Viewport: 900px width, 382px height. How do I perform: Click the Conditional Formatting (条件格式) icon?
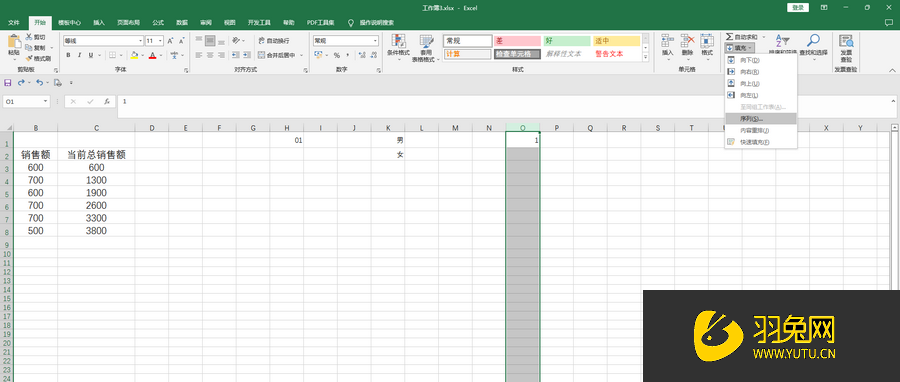[x=398, y=41]
